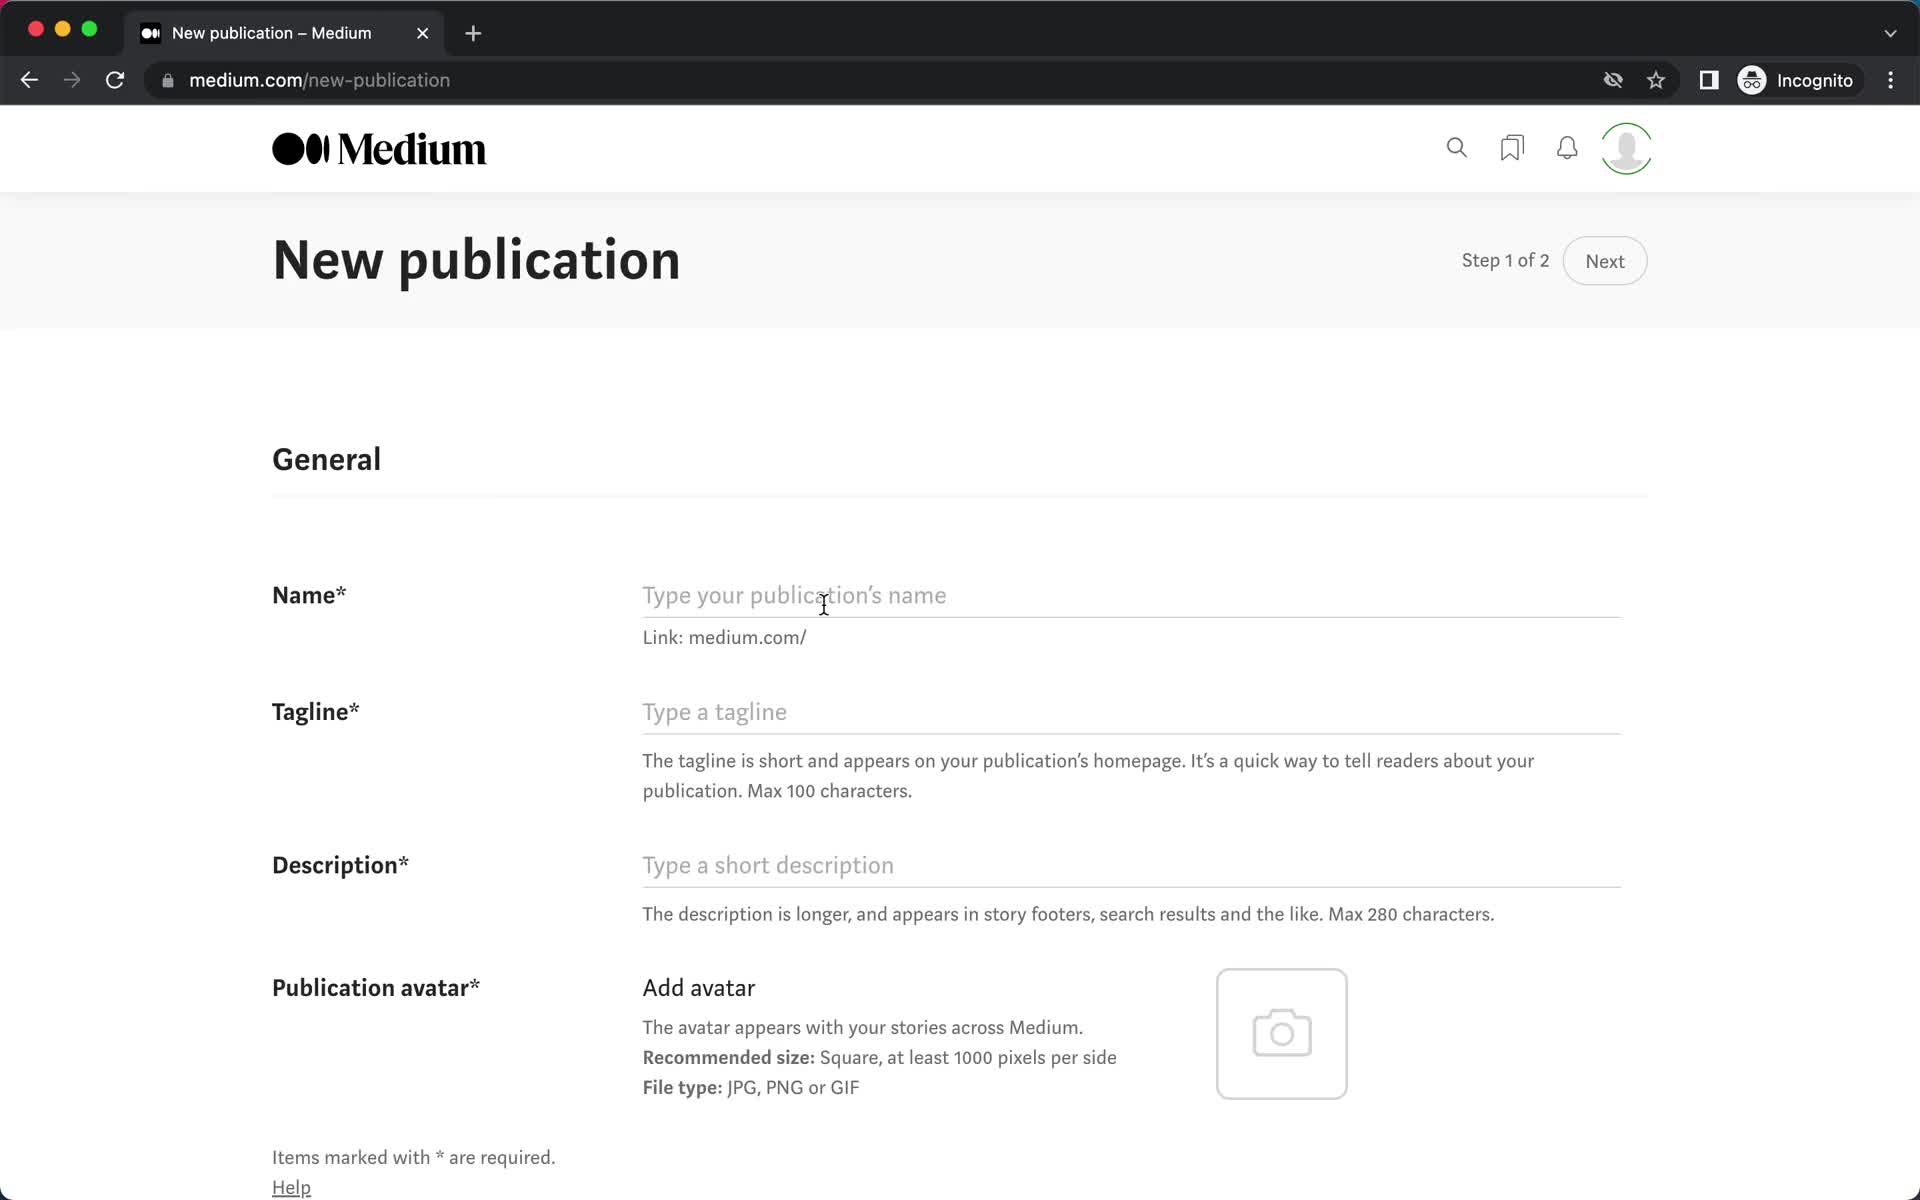This screenshot has width=1920, height=1200.
Task: Click the camera icon for avatar
Action: coord(1281,1034)
